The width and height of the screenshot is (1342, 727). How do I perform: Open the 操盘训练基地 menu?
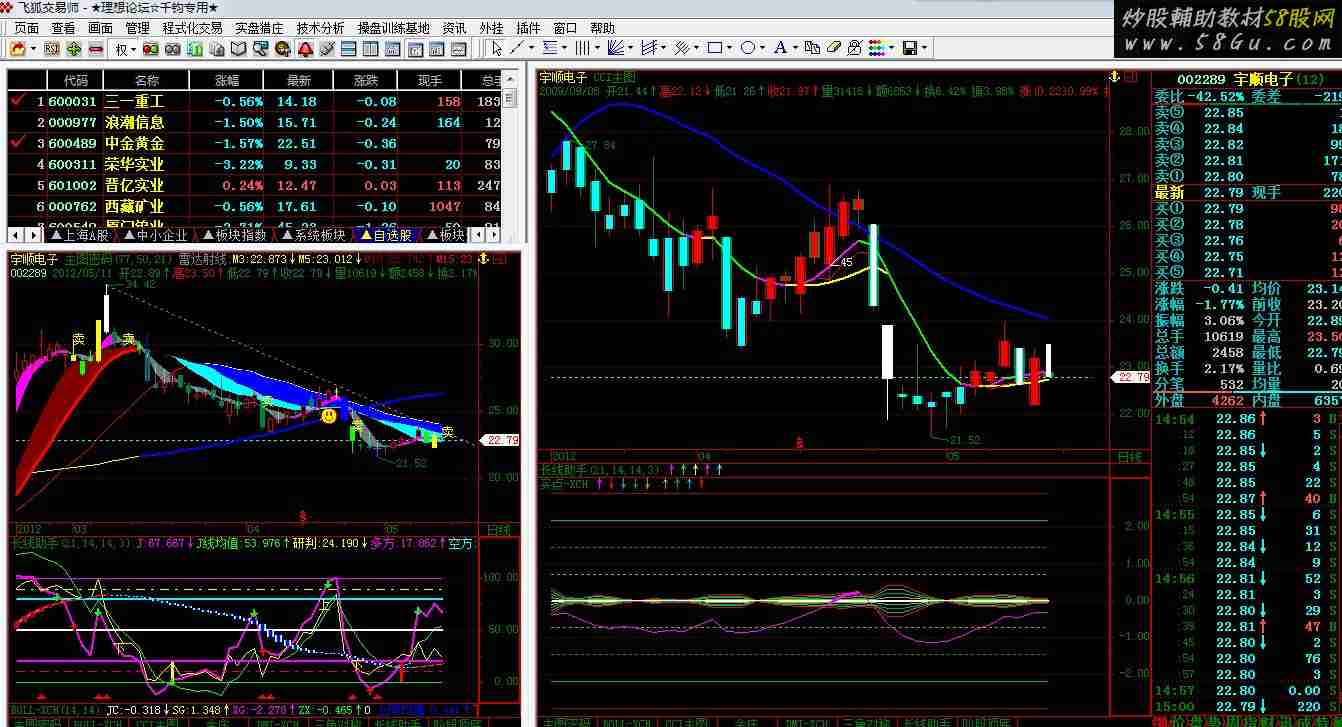pyautogui.click(x=393, y=28)
